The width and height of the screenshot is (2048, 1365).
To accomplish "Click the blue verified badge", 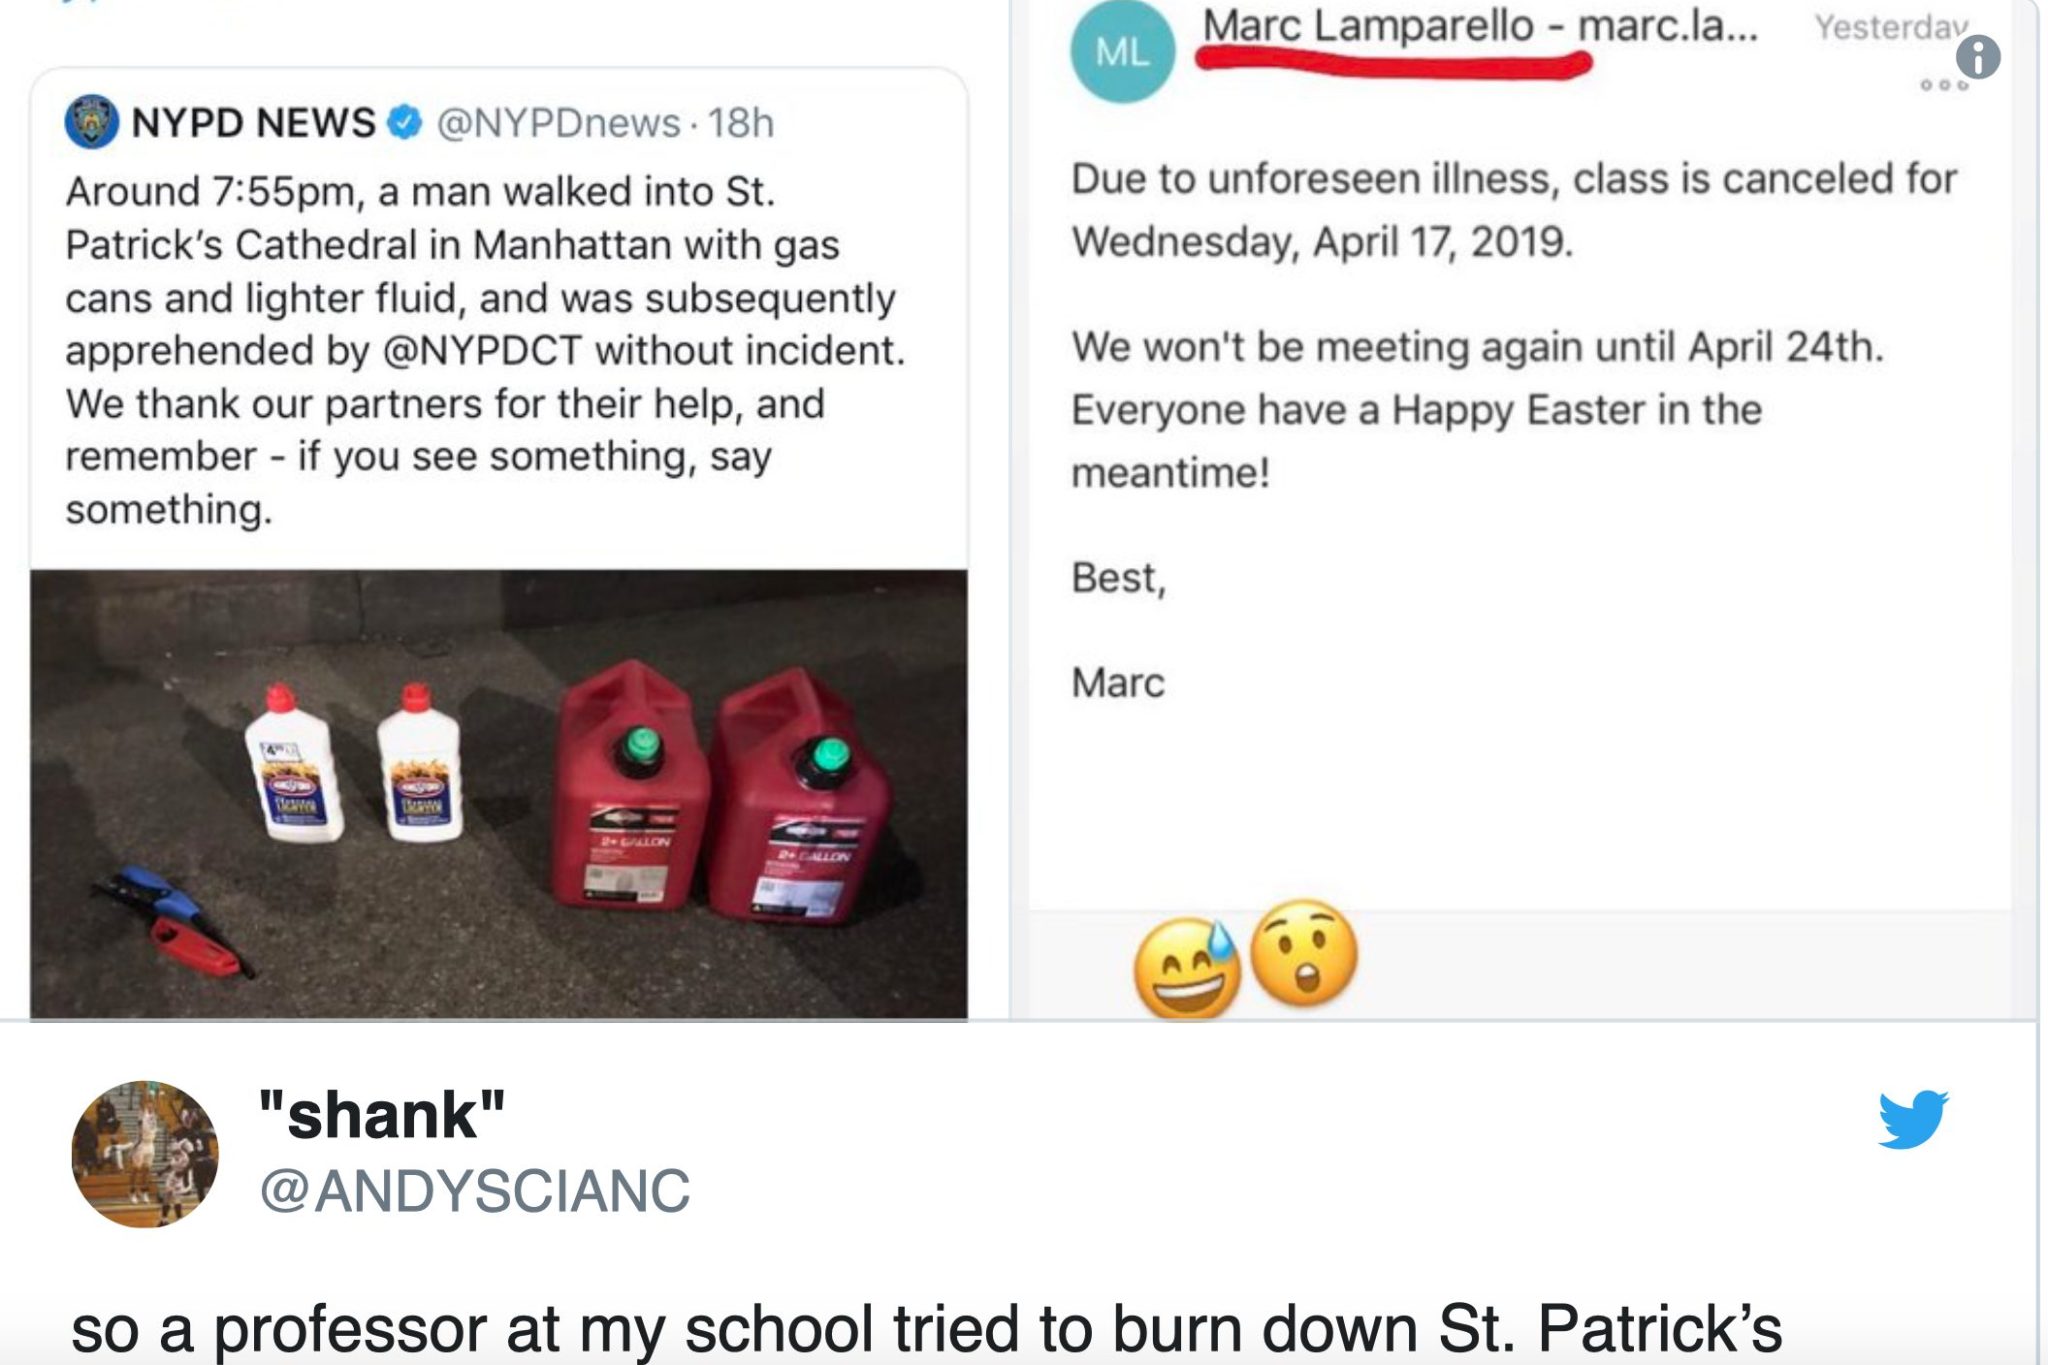I will tap(404, 122).
